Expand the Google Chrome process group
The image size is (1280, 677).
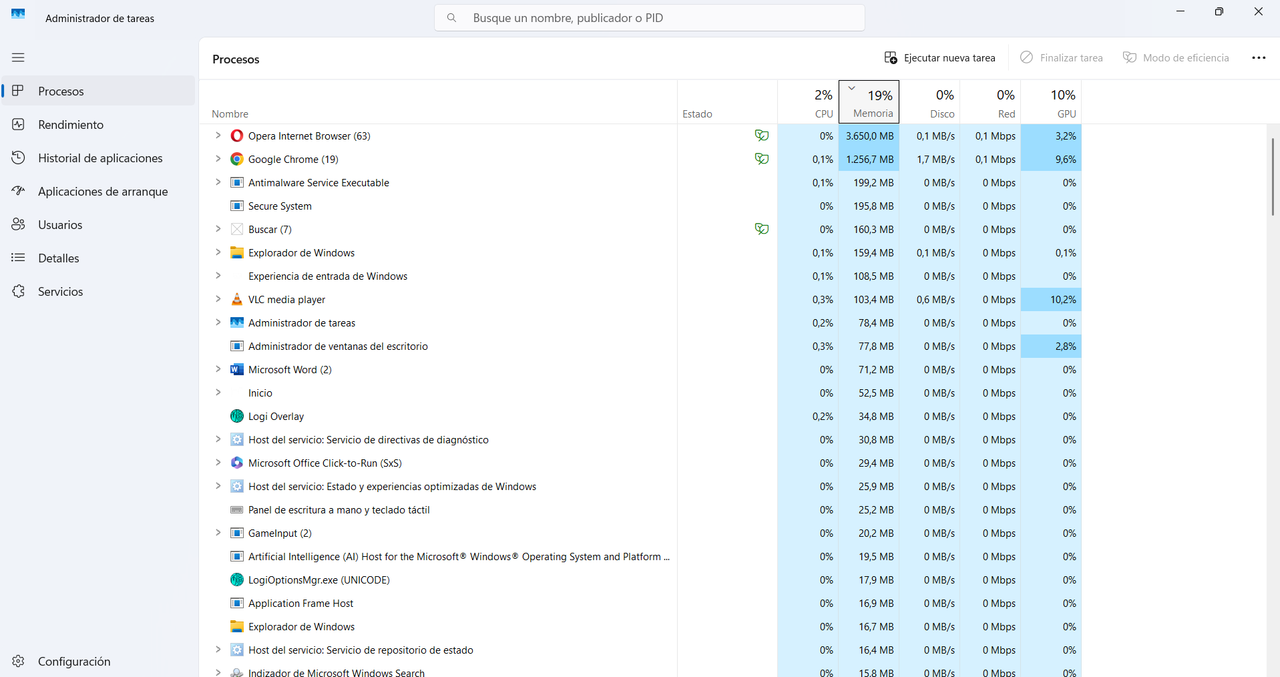pyautogui.click(x=218, y=159)
